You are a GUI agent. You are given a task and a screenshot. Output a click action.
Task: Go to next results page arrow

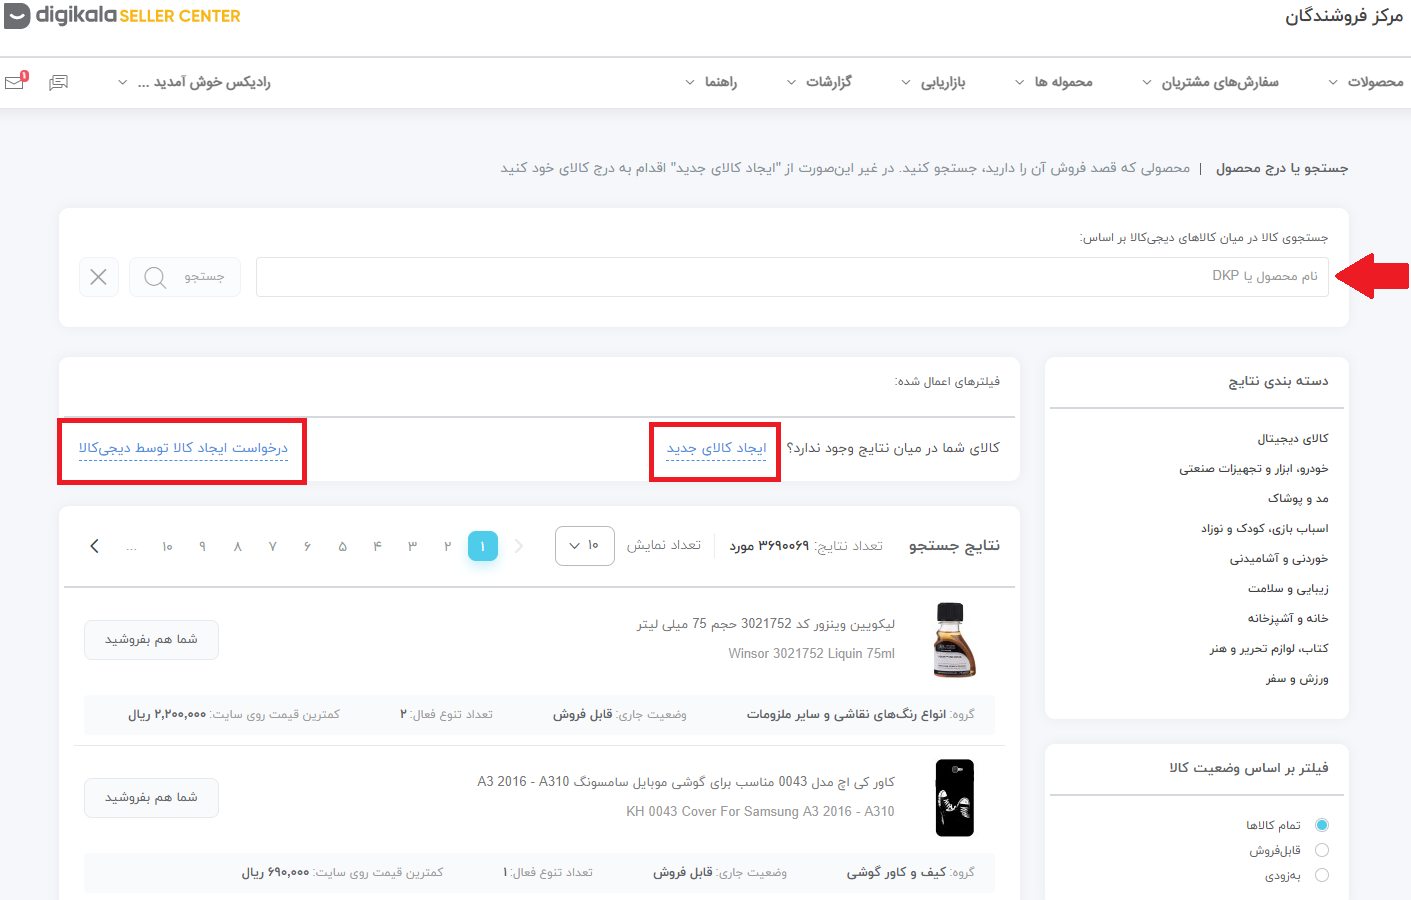click(94, 546)
